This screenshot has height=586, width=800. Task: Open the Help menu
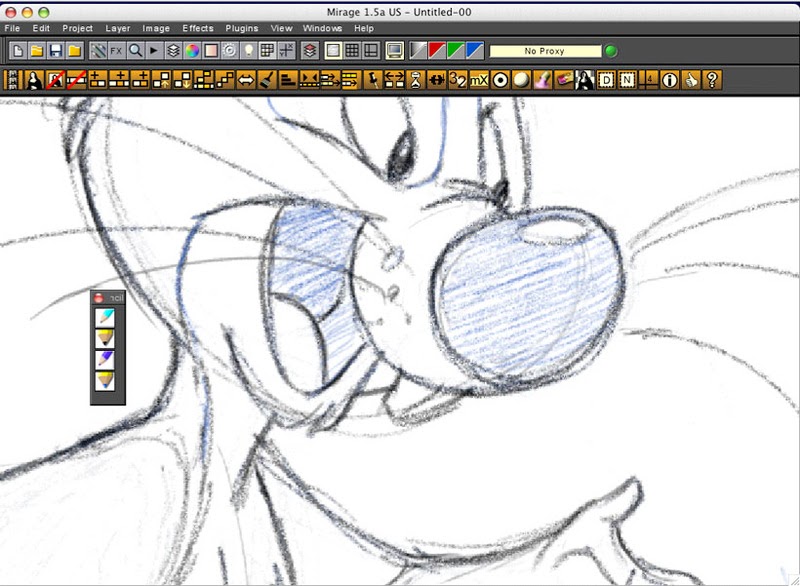(x=364, y=28)
